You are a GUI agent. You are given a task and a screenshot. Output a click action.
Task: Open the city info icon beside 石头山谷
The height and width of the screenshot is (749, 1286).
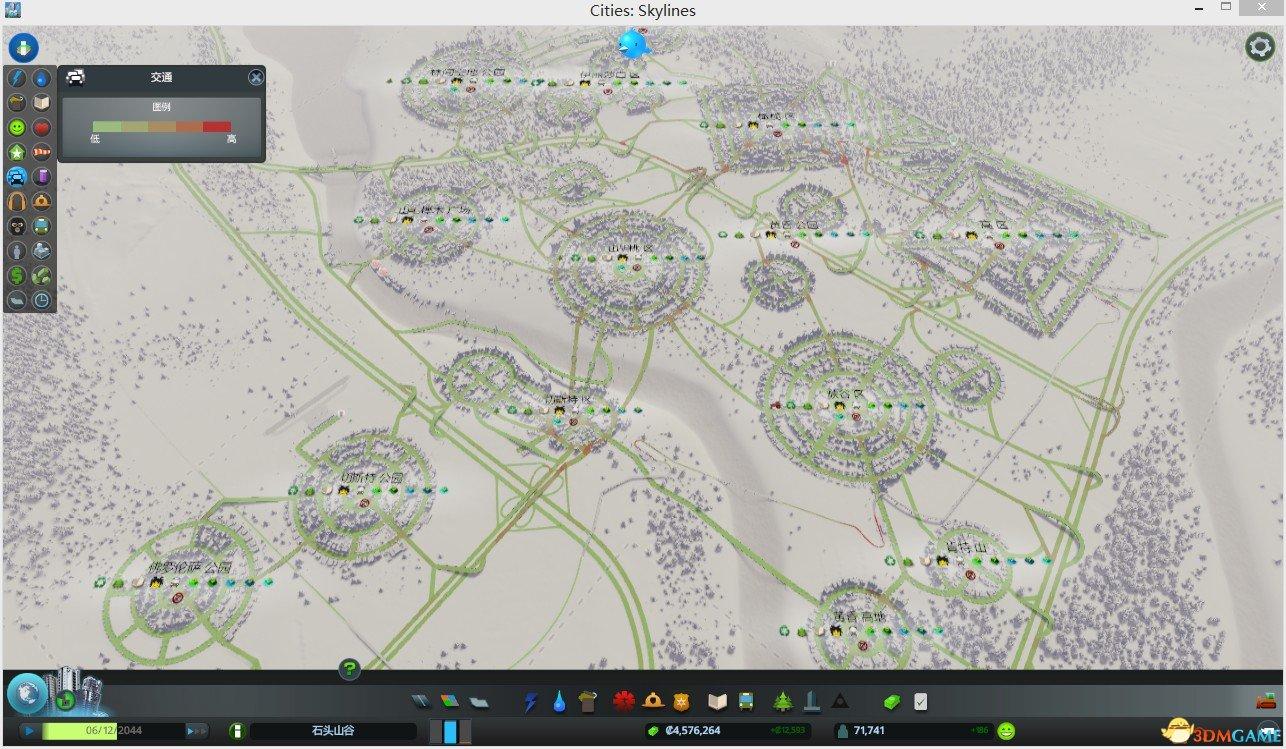click(236, 731)
